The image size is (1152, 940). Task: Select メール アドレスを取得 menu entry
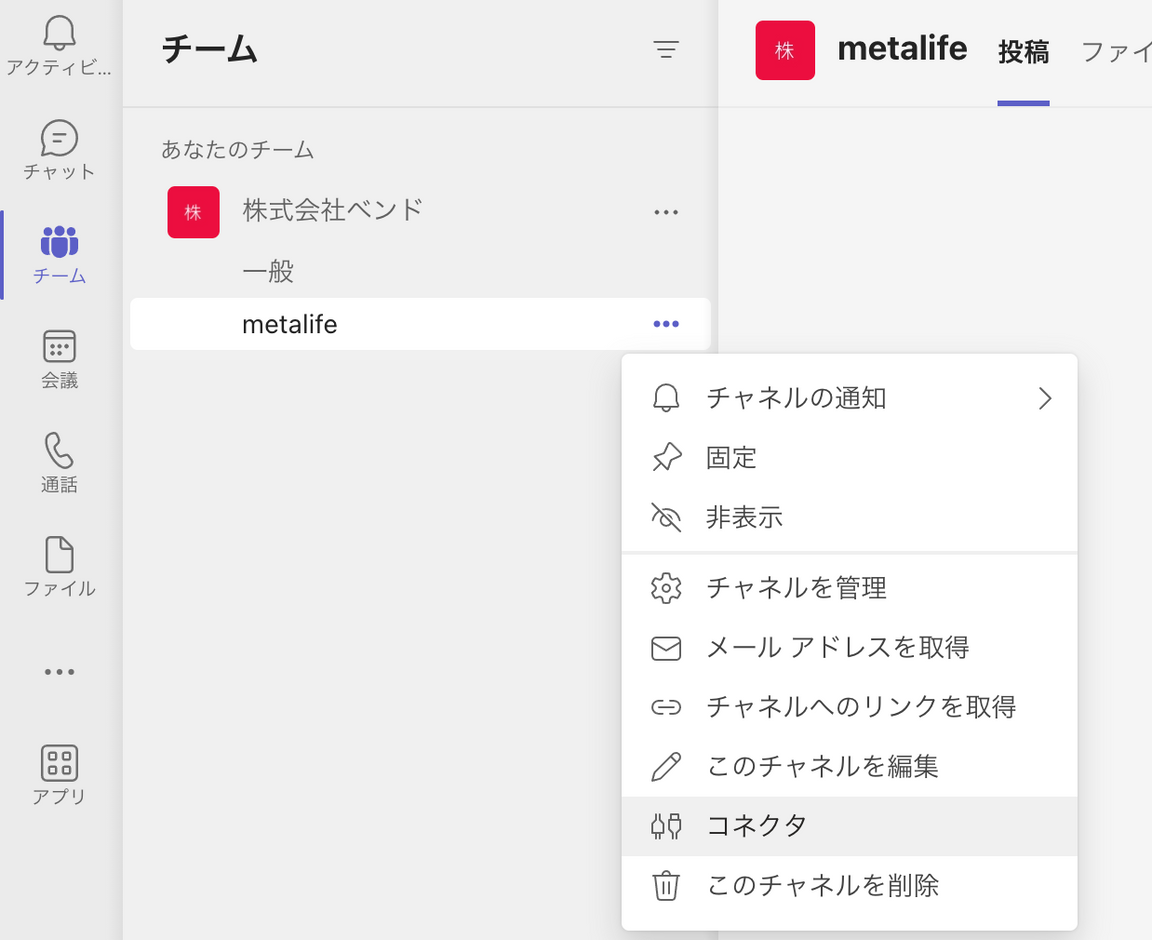click(x=849, y=647)
